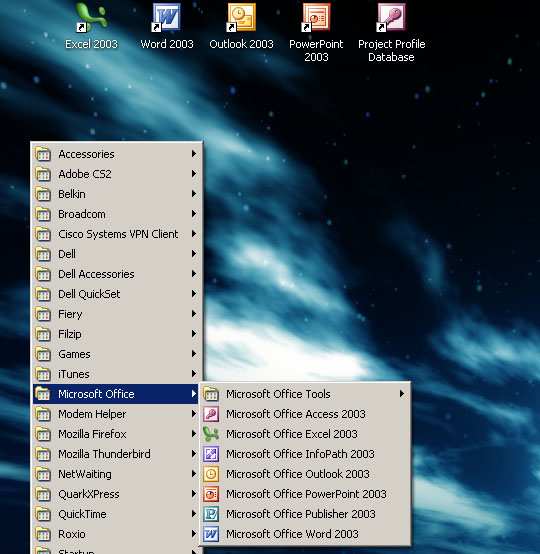540x554 pixels.
Task: Expand the NetWaiting submenu arrow
Action: 194,473
